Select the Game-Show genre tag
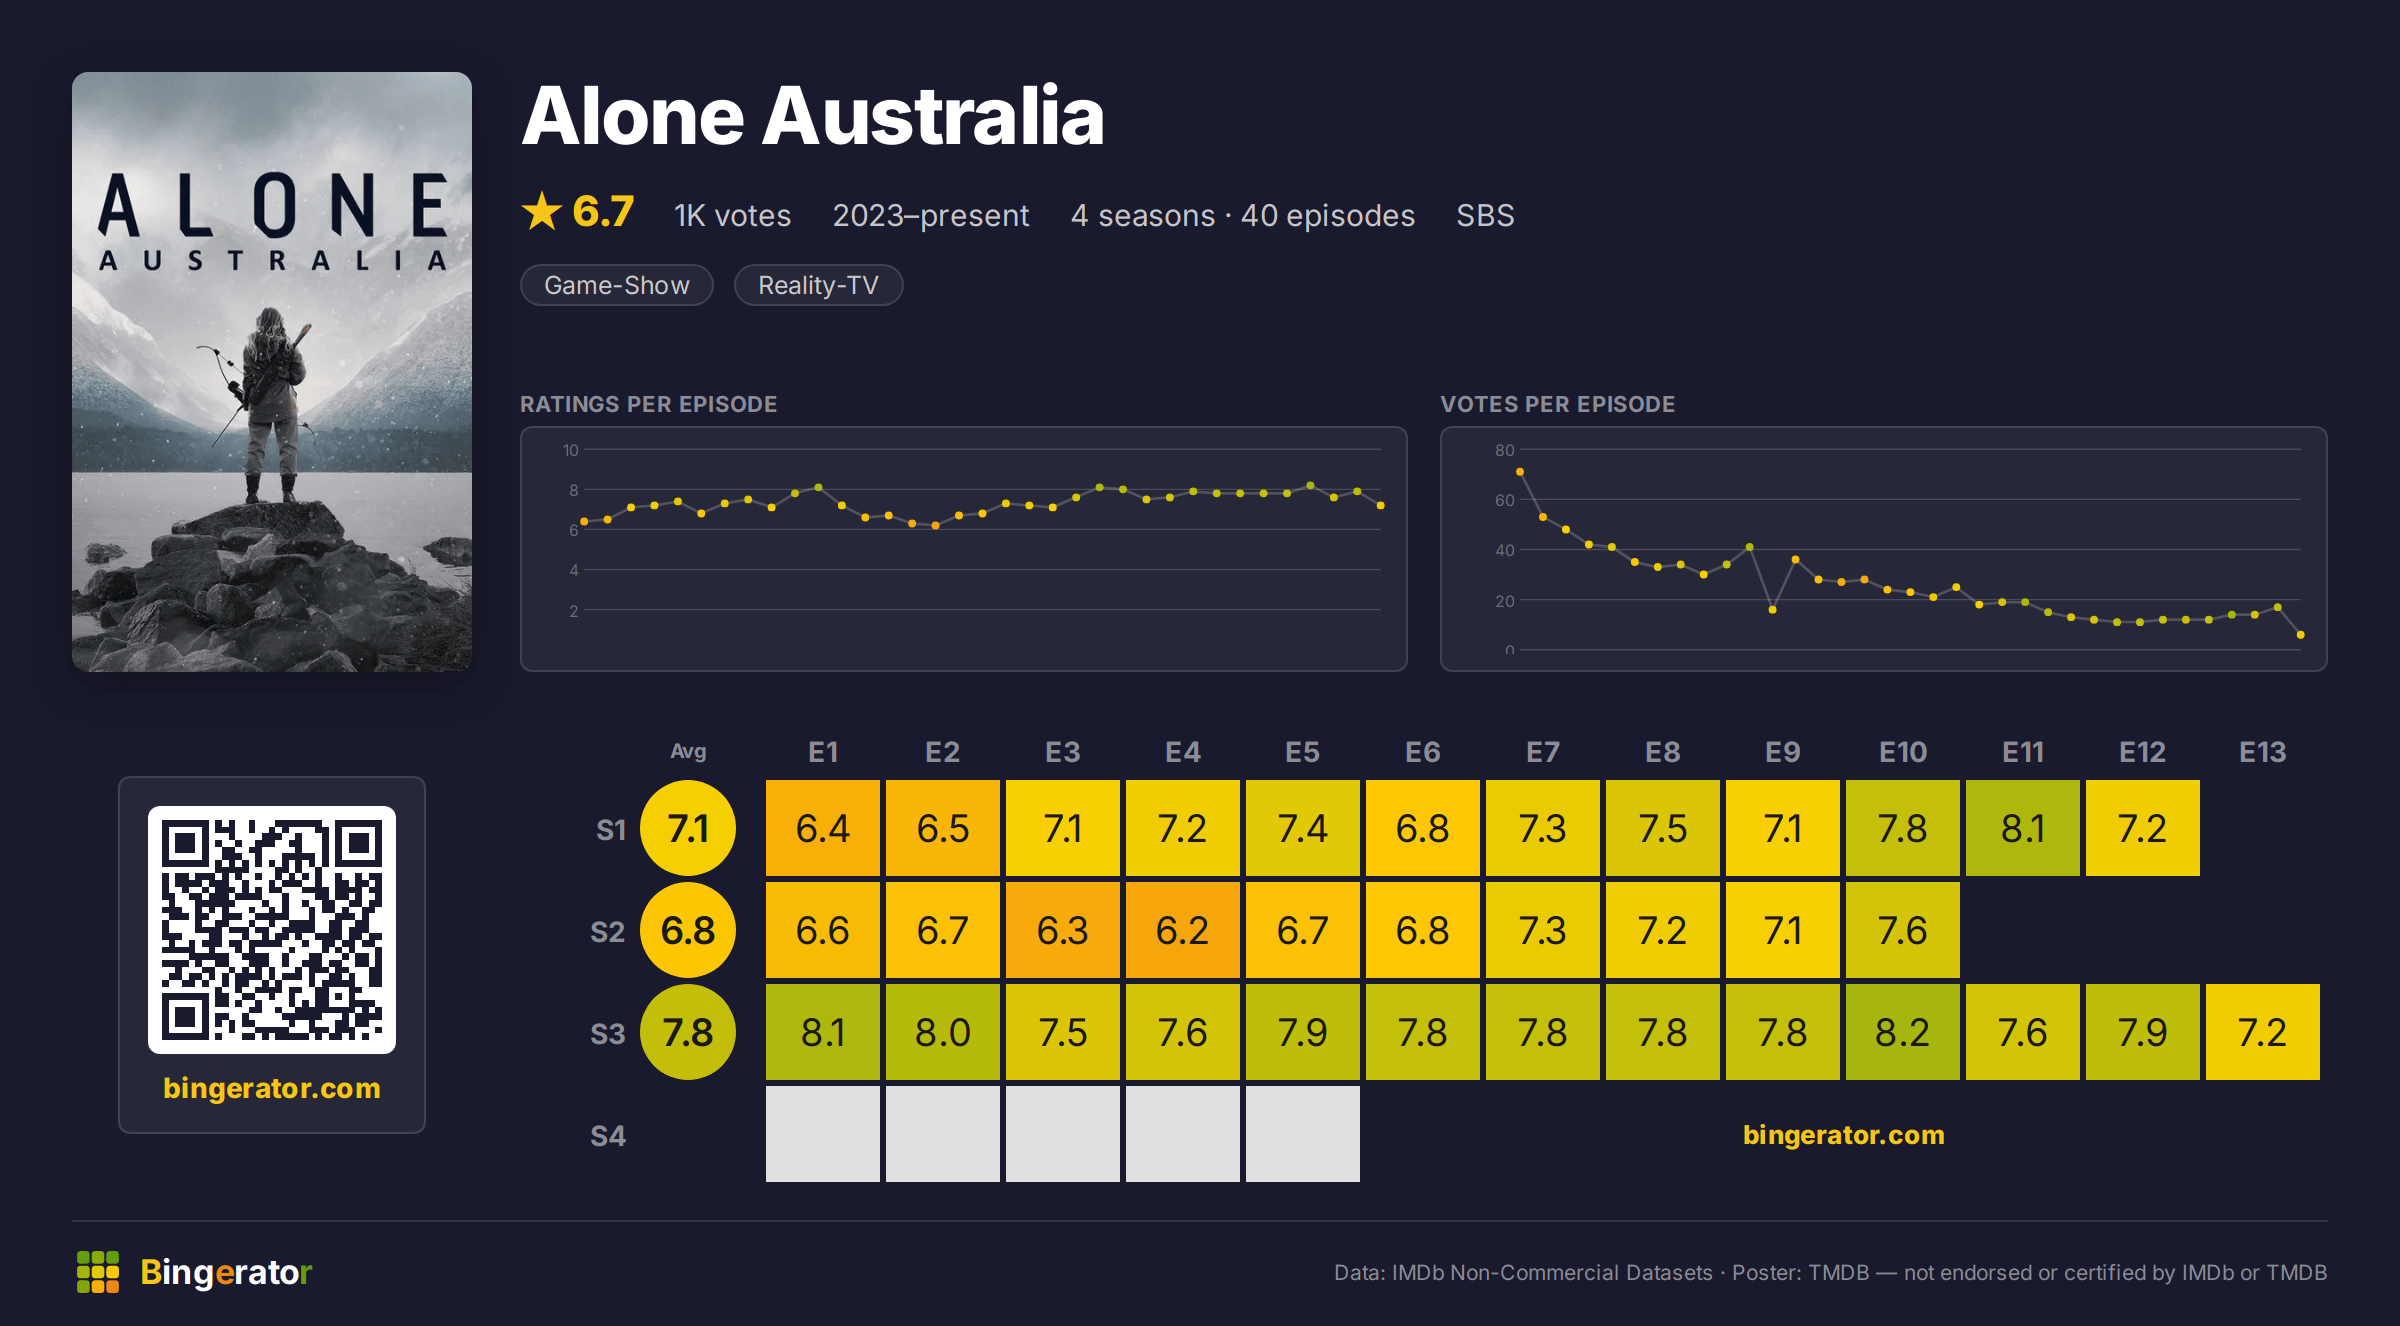 pos(617,285)
